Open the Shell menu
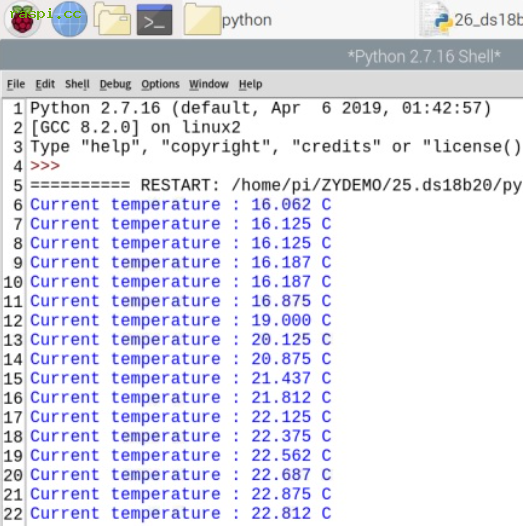The image size is (524, 529). pyautogui.click(x=77, y=84)
